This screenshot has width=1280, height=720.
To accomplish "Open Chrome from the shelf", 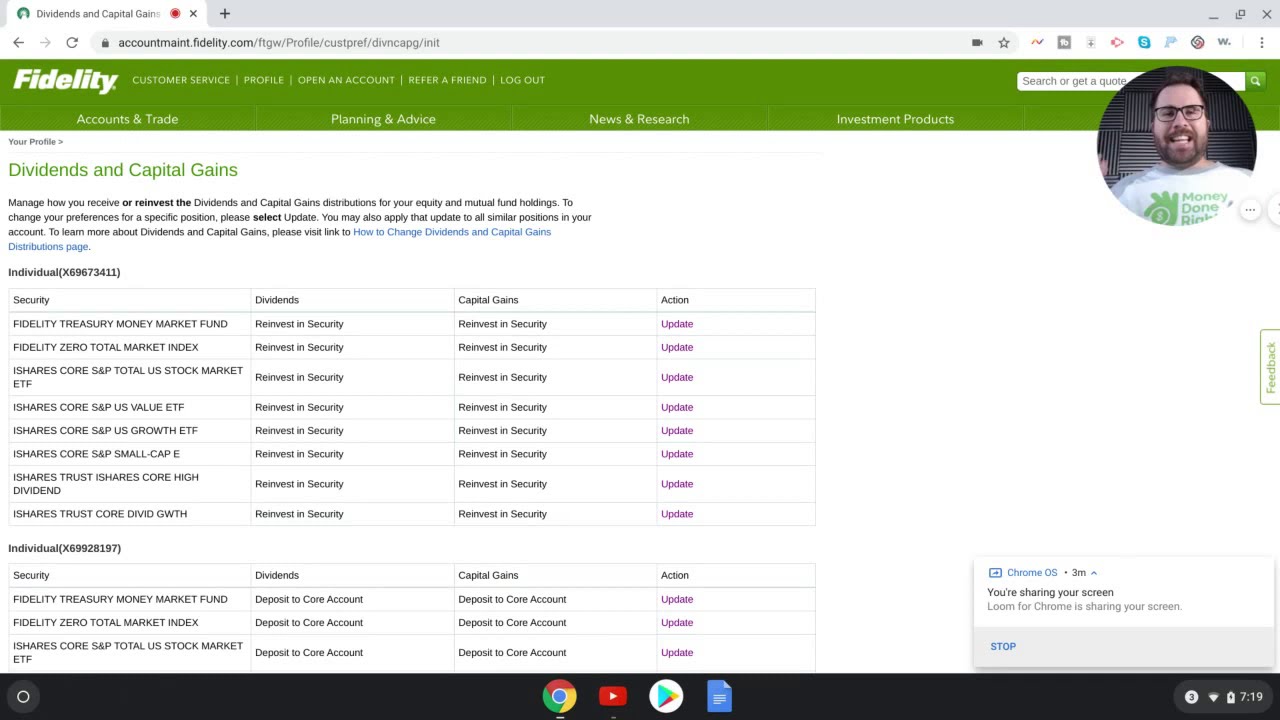I will [x=560, y=697].
